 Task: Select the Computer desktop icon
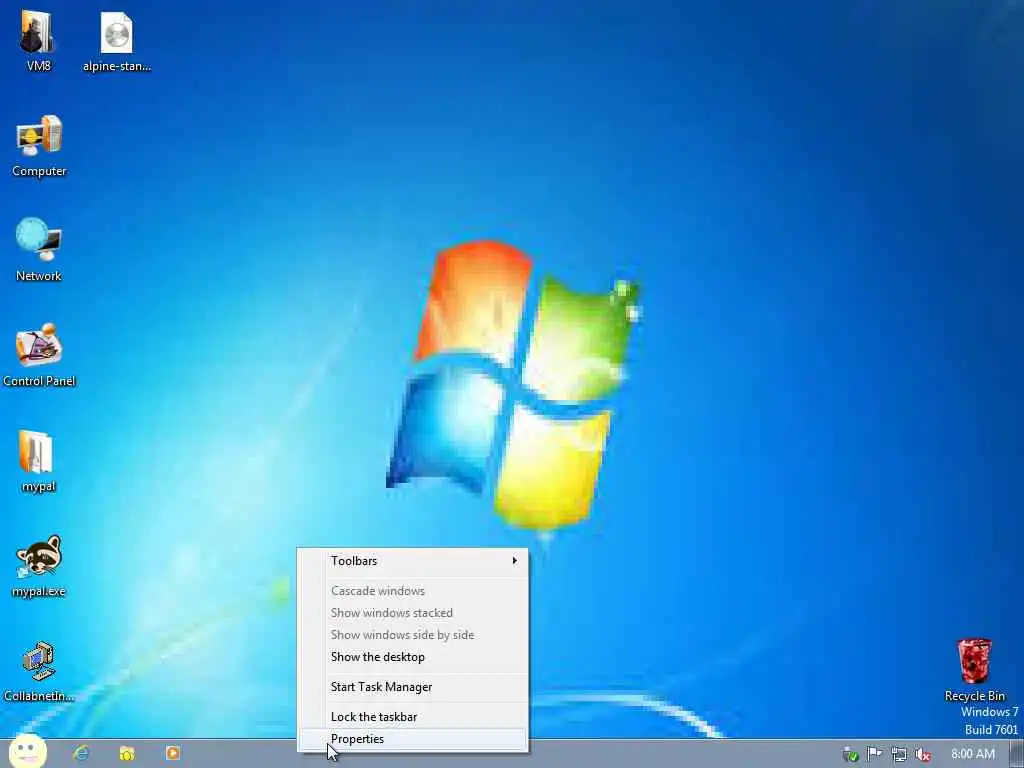point(39,146)
